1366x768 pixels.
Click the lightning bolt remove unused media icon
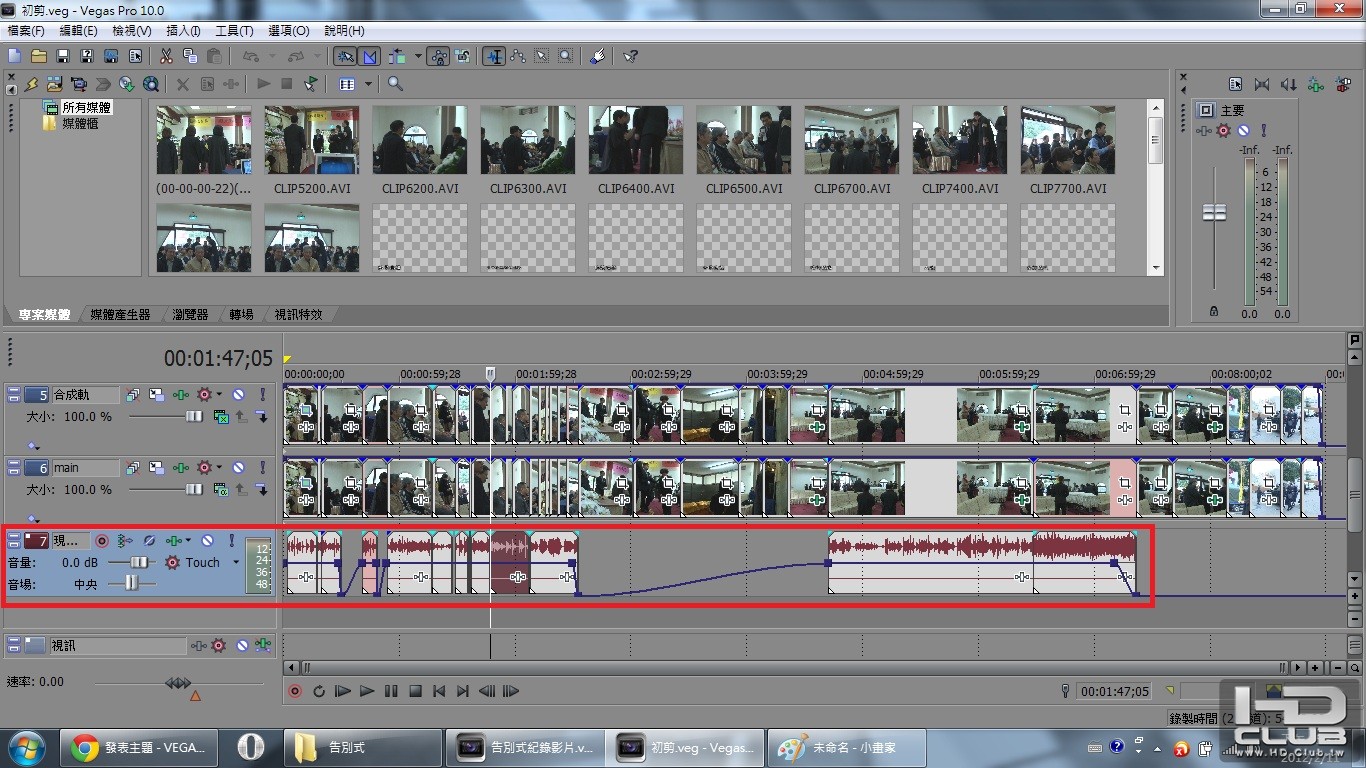(31, 84)
